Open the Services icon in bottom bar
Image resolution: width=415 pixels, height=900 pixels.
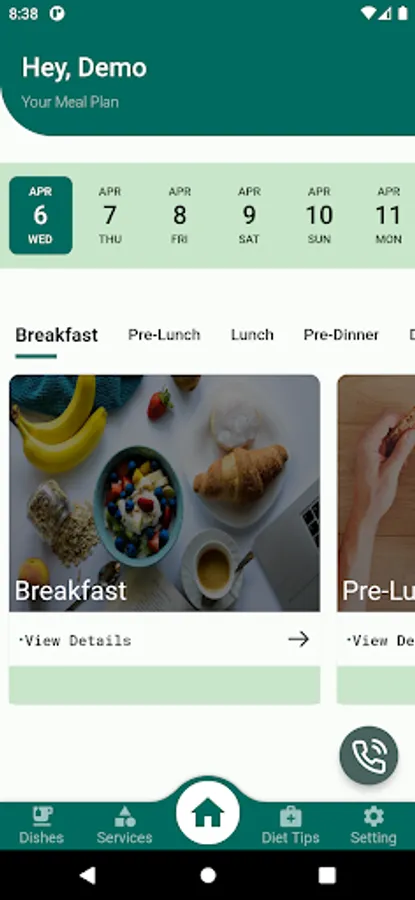[x=125, y=815]
